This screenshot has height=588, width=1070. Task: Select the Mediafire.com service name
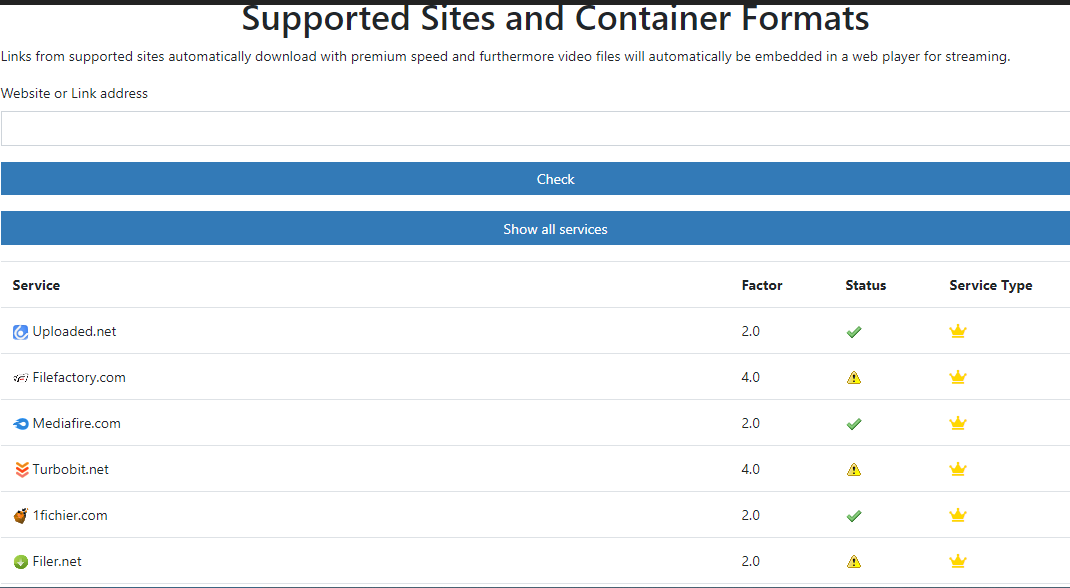click(x=76, y=424)
